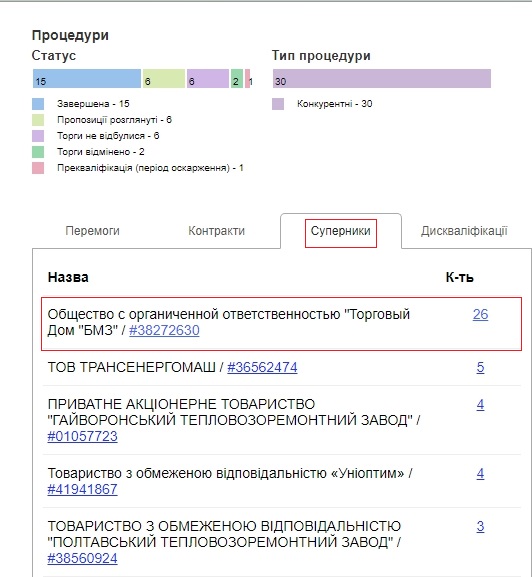Image resolution: width=532 pixels, height=577 pixels.
Task: Click the blue Завершена legend swatch
Action: 38,104
